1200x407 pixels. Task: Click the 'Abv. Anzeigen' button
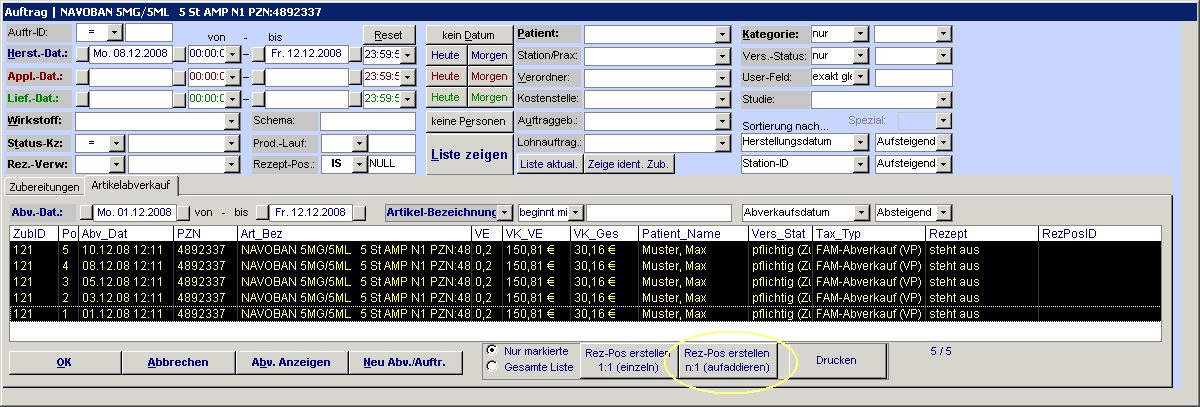[x=291, y=362]
